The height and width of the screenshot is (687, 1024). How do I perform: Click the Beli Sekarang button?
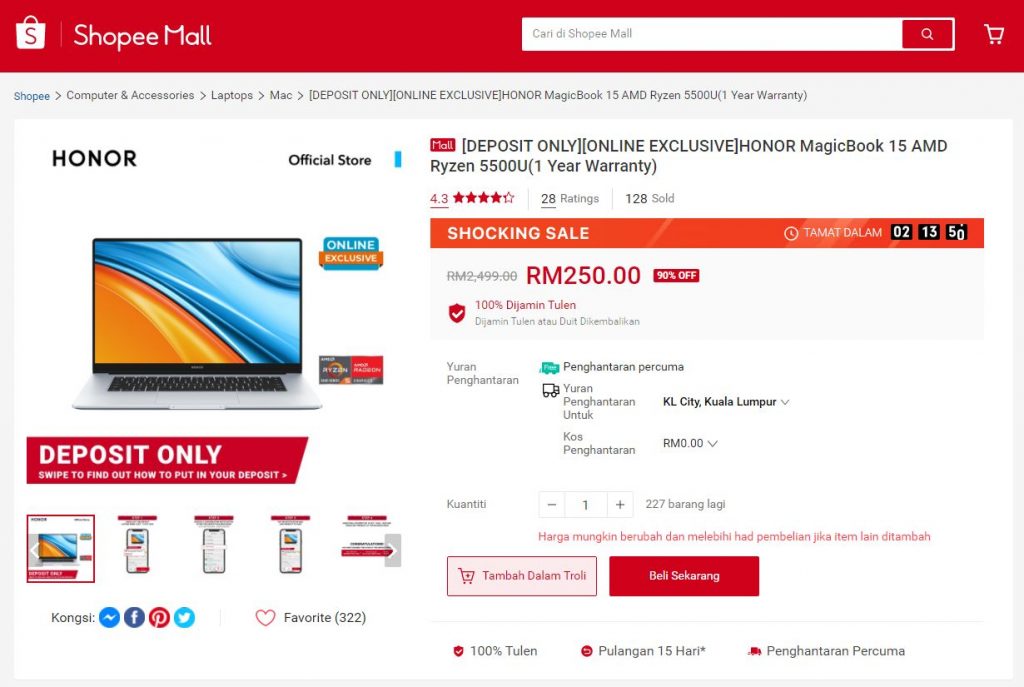pos(684,576)
